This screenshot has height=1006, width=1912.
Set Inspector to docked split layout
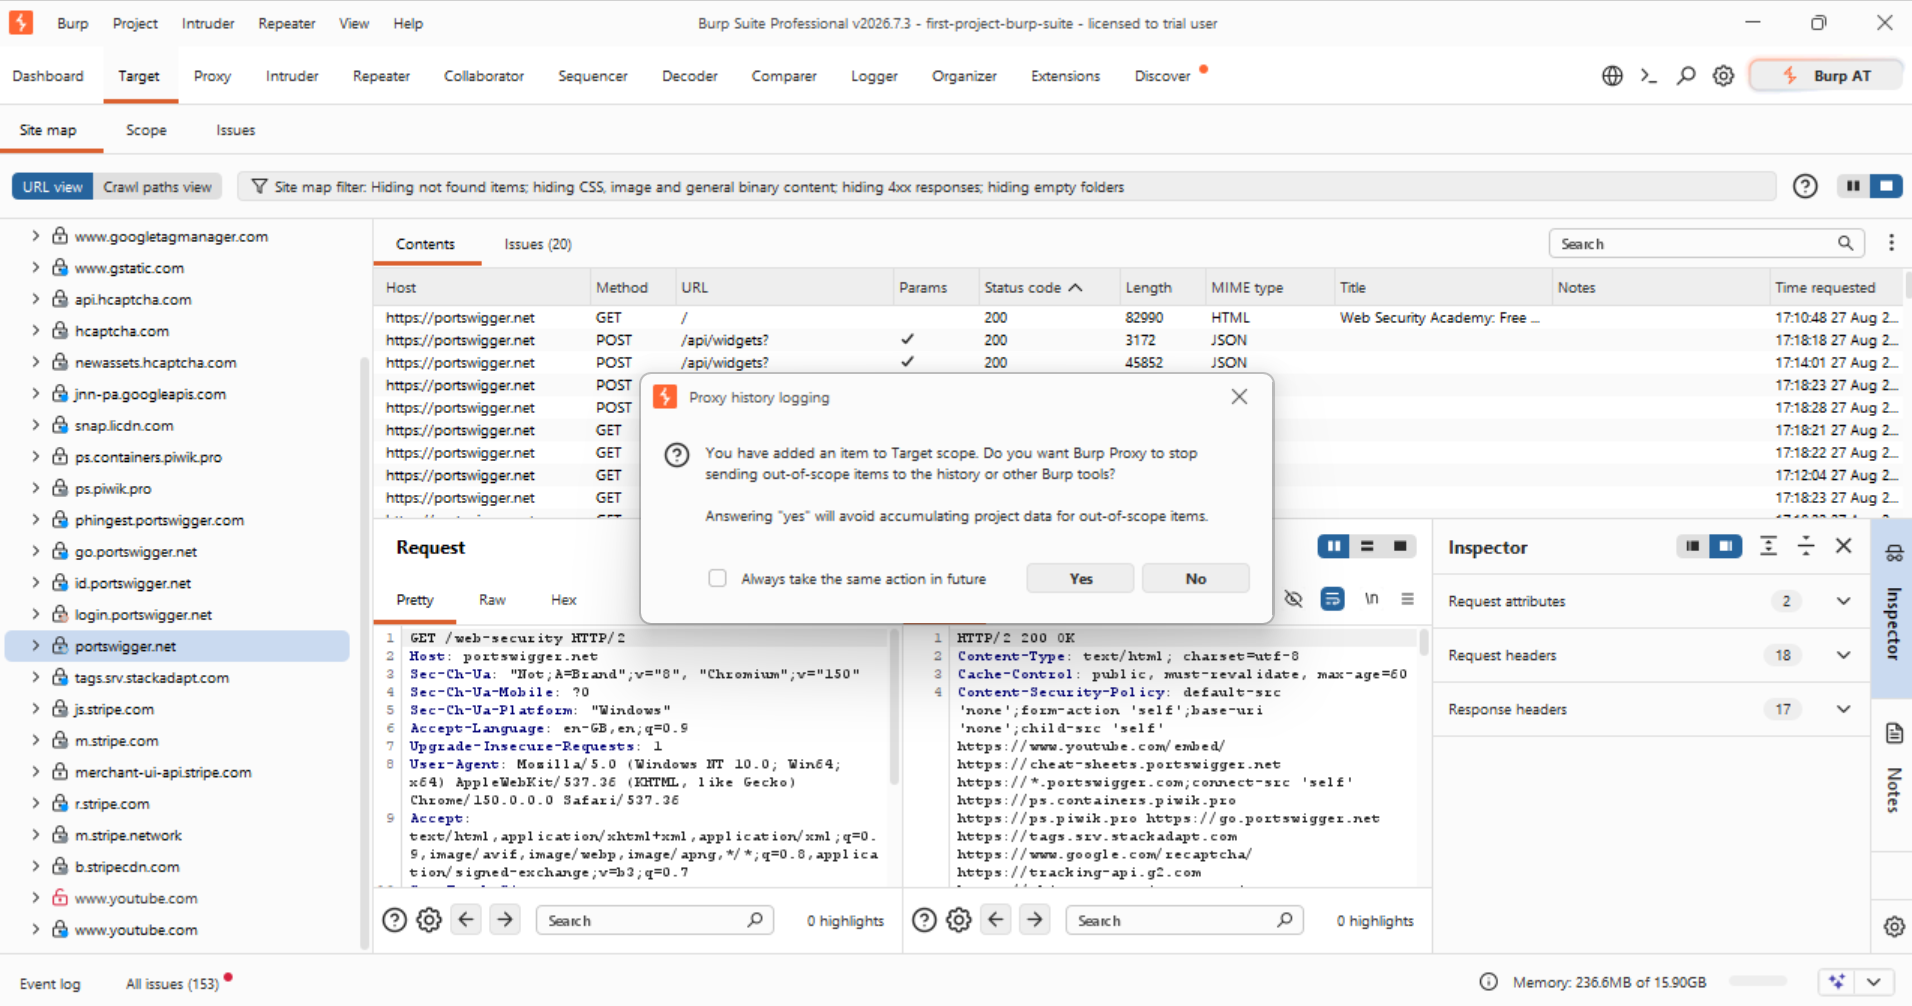1725,546
